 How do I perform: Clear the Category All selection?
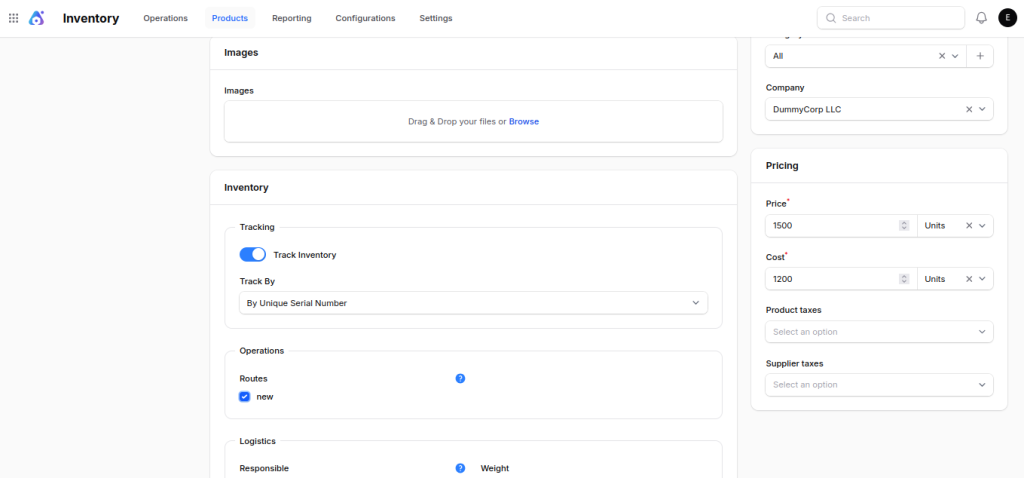point(942,56)
